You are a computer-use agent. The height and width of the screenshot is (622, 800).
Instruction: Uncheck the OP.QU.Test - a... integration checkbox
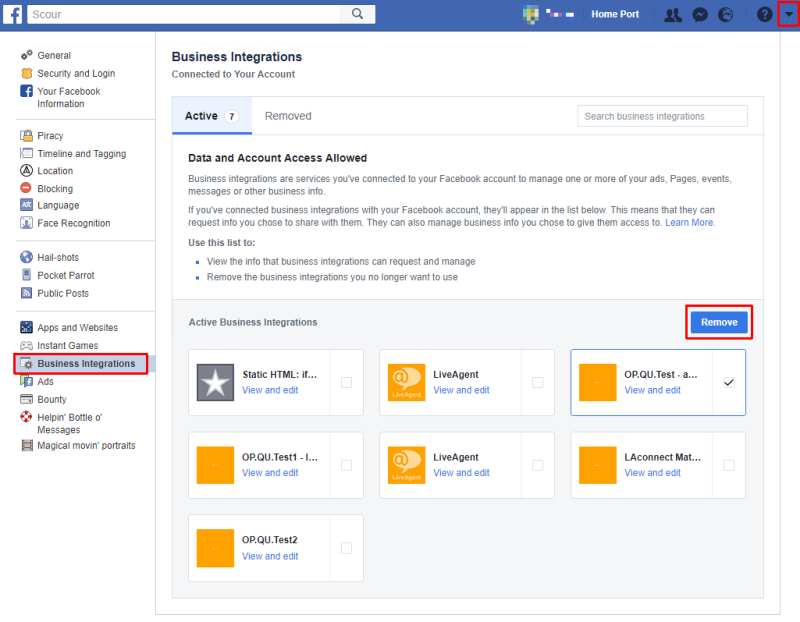pyautogui.click(x=728, y=382)
